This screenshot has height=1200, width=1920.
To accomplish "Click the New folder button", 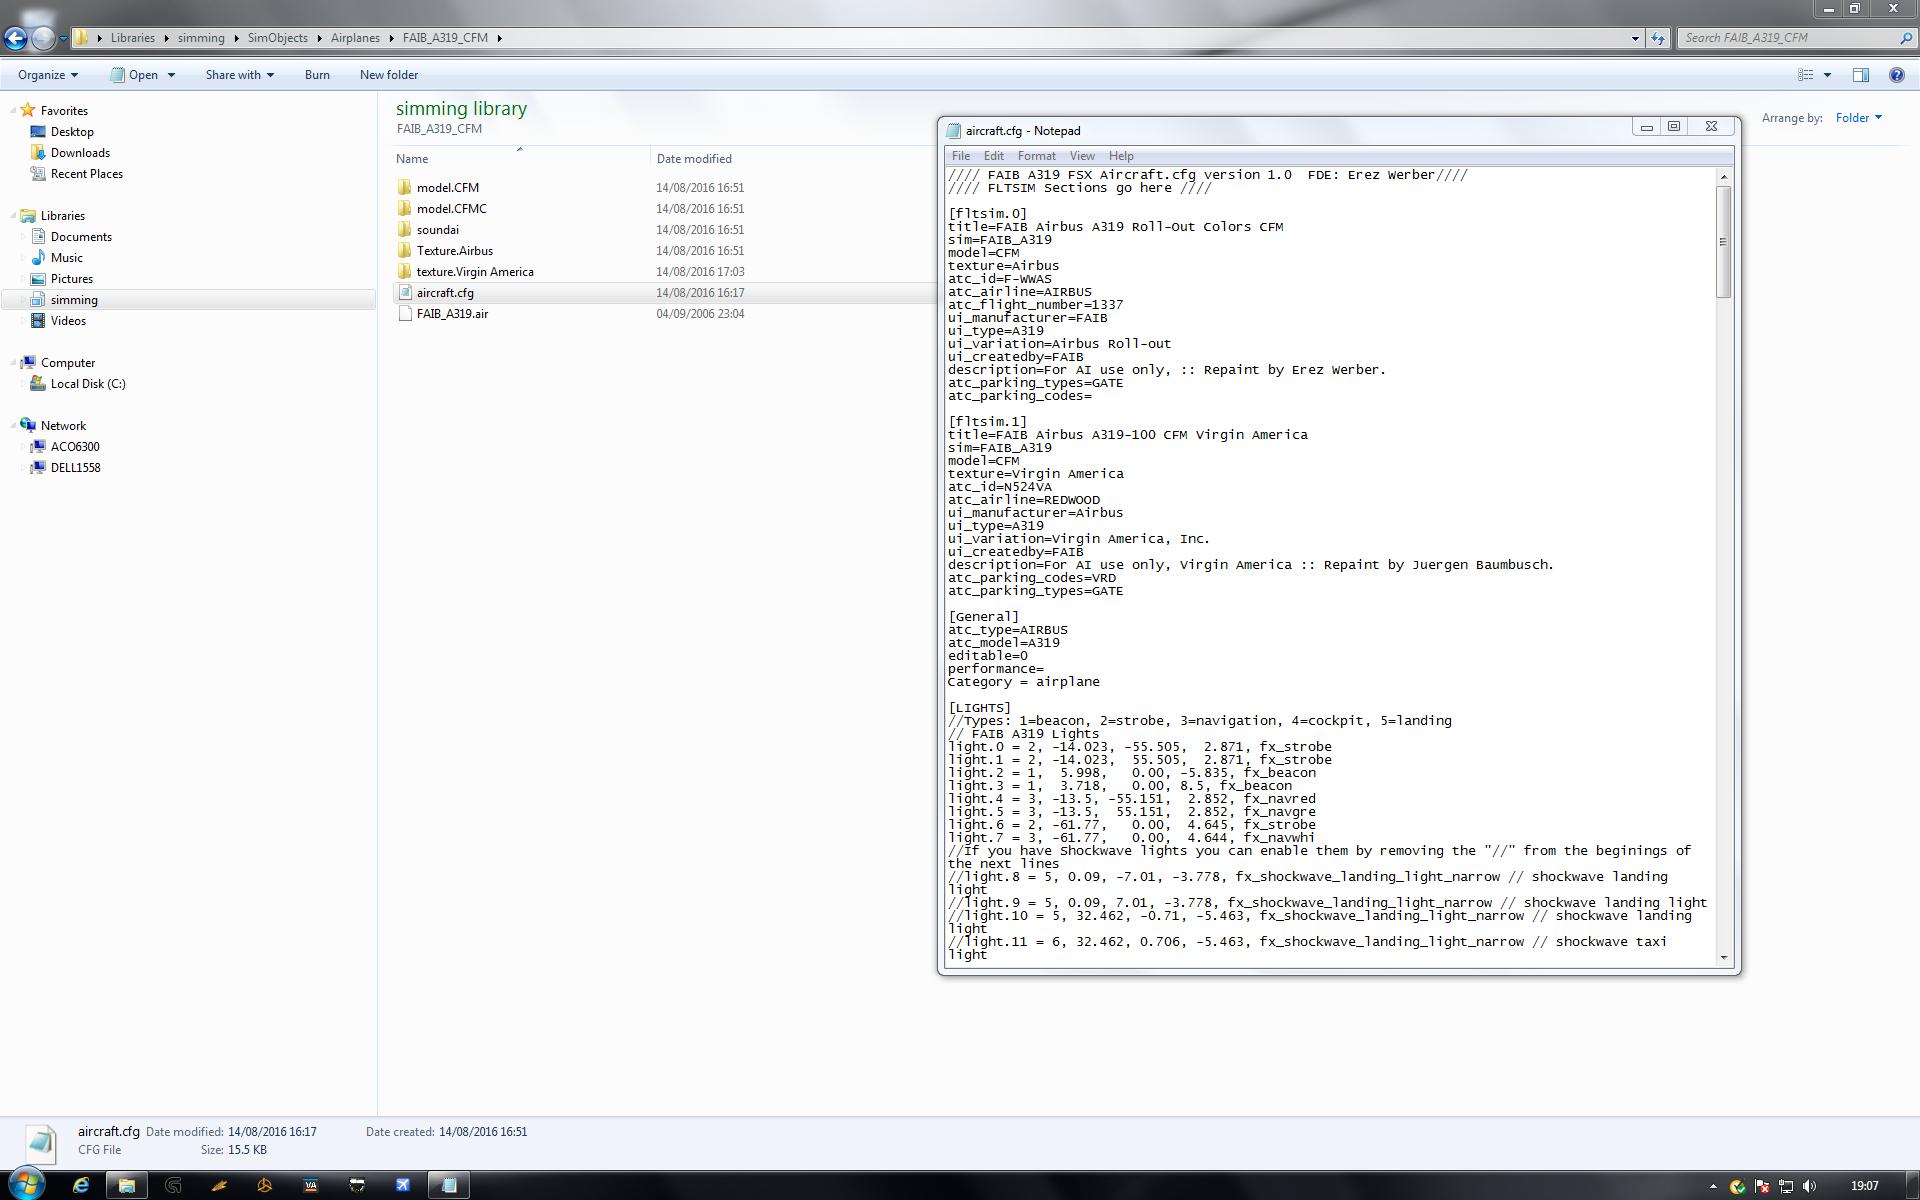I will click(389, 75).
